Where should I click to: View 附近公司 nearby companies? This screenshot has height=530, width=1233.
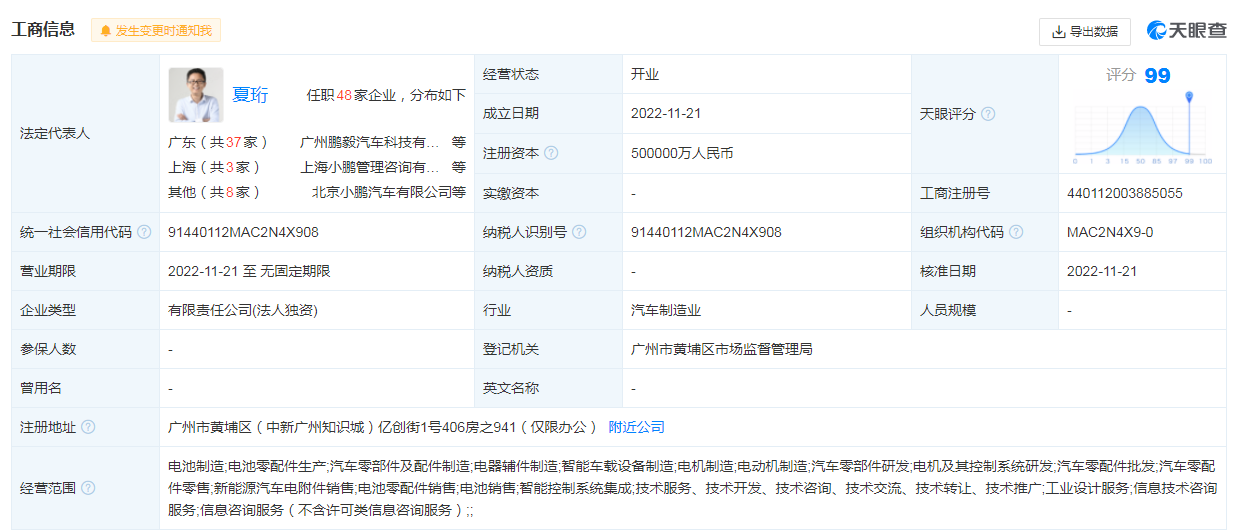pos(636,427)
